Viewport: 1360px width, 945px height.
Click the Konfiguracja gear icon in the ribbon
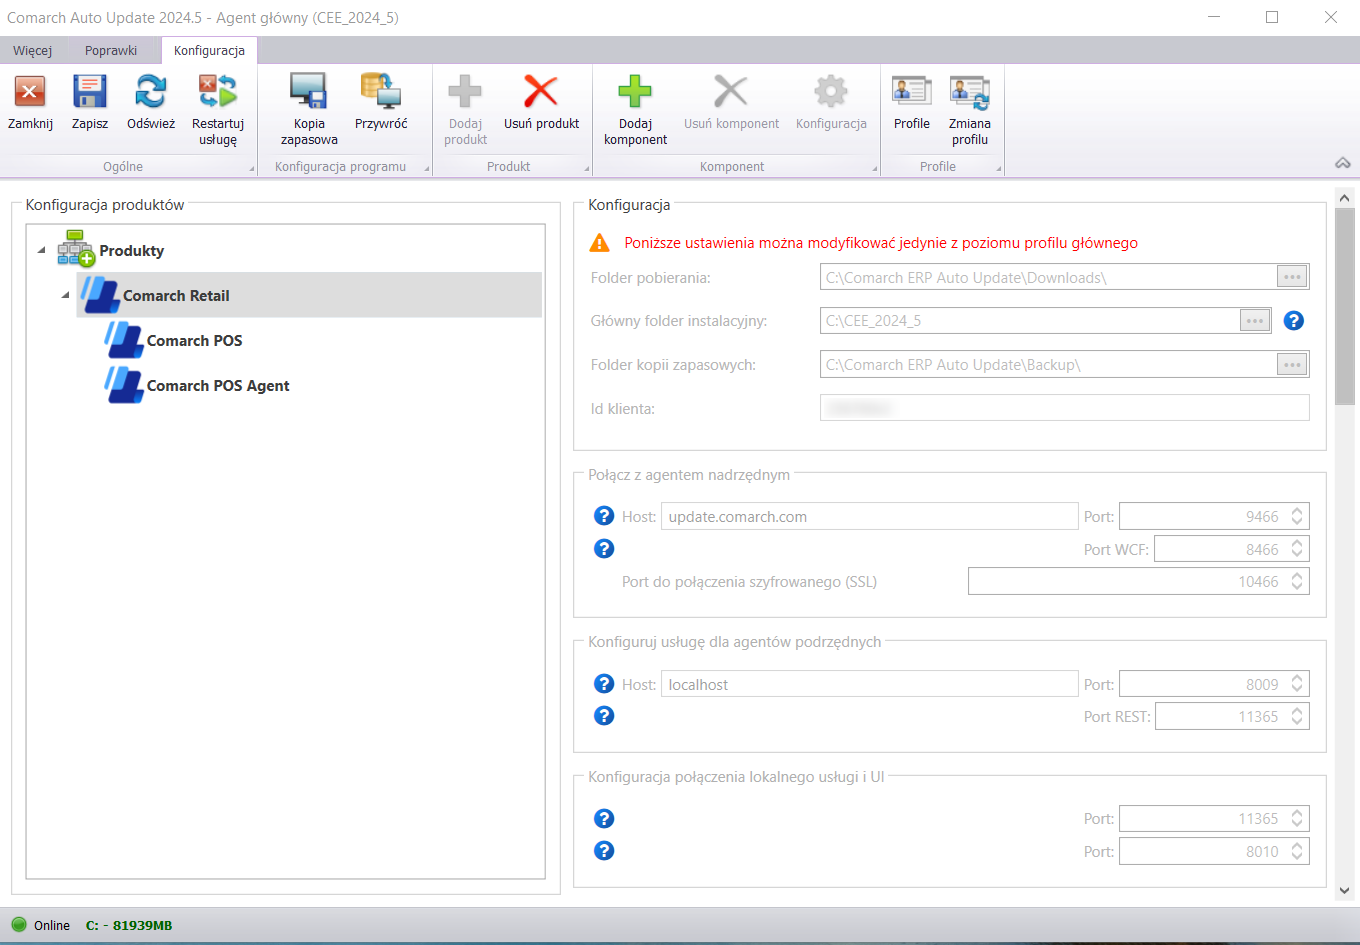831,92
